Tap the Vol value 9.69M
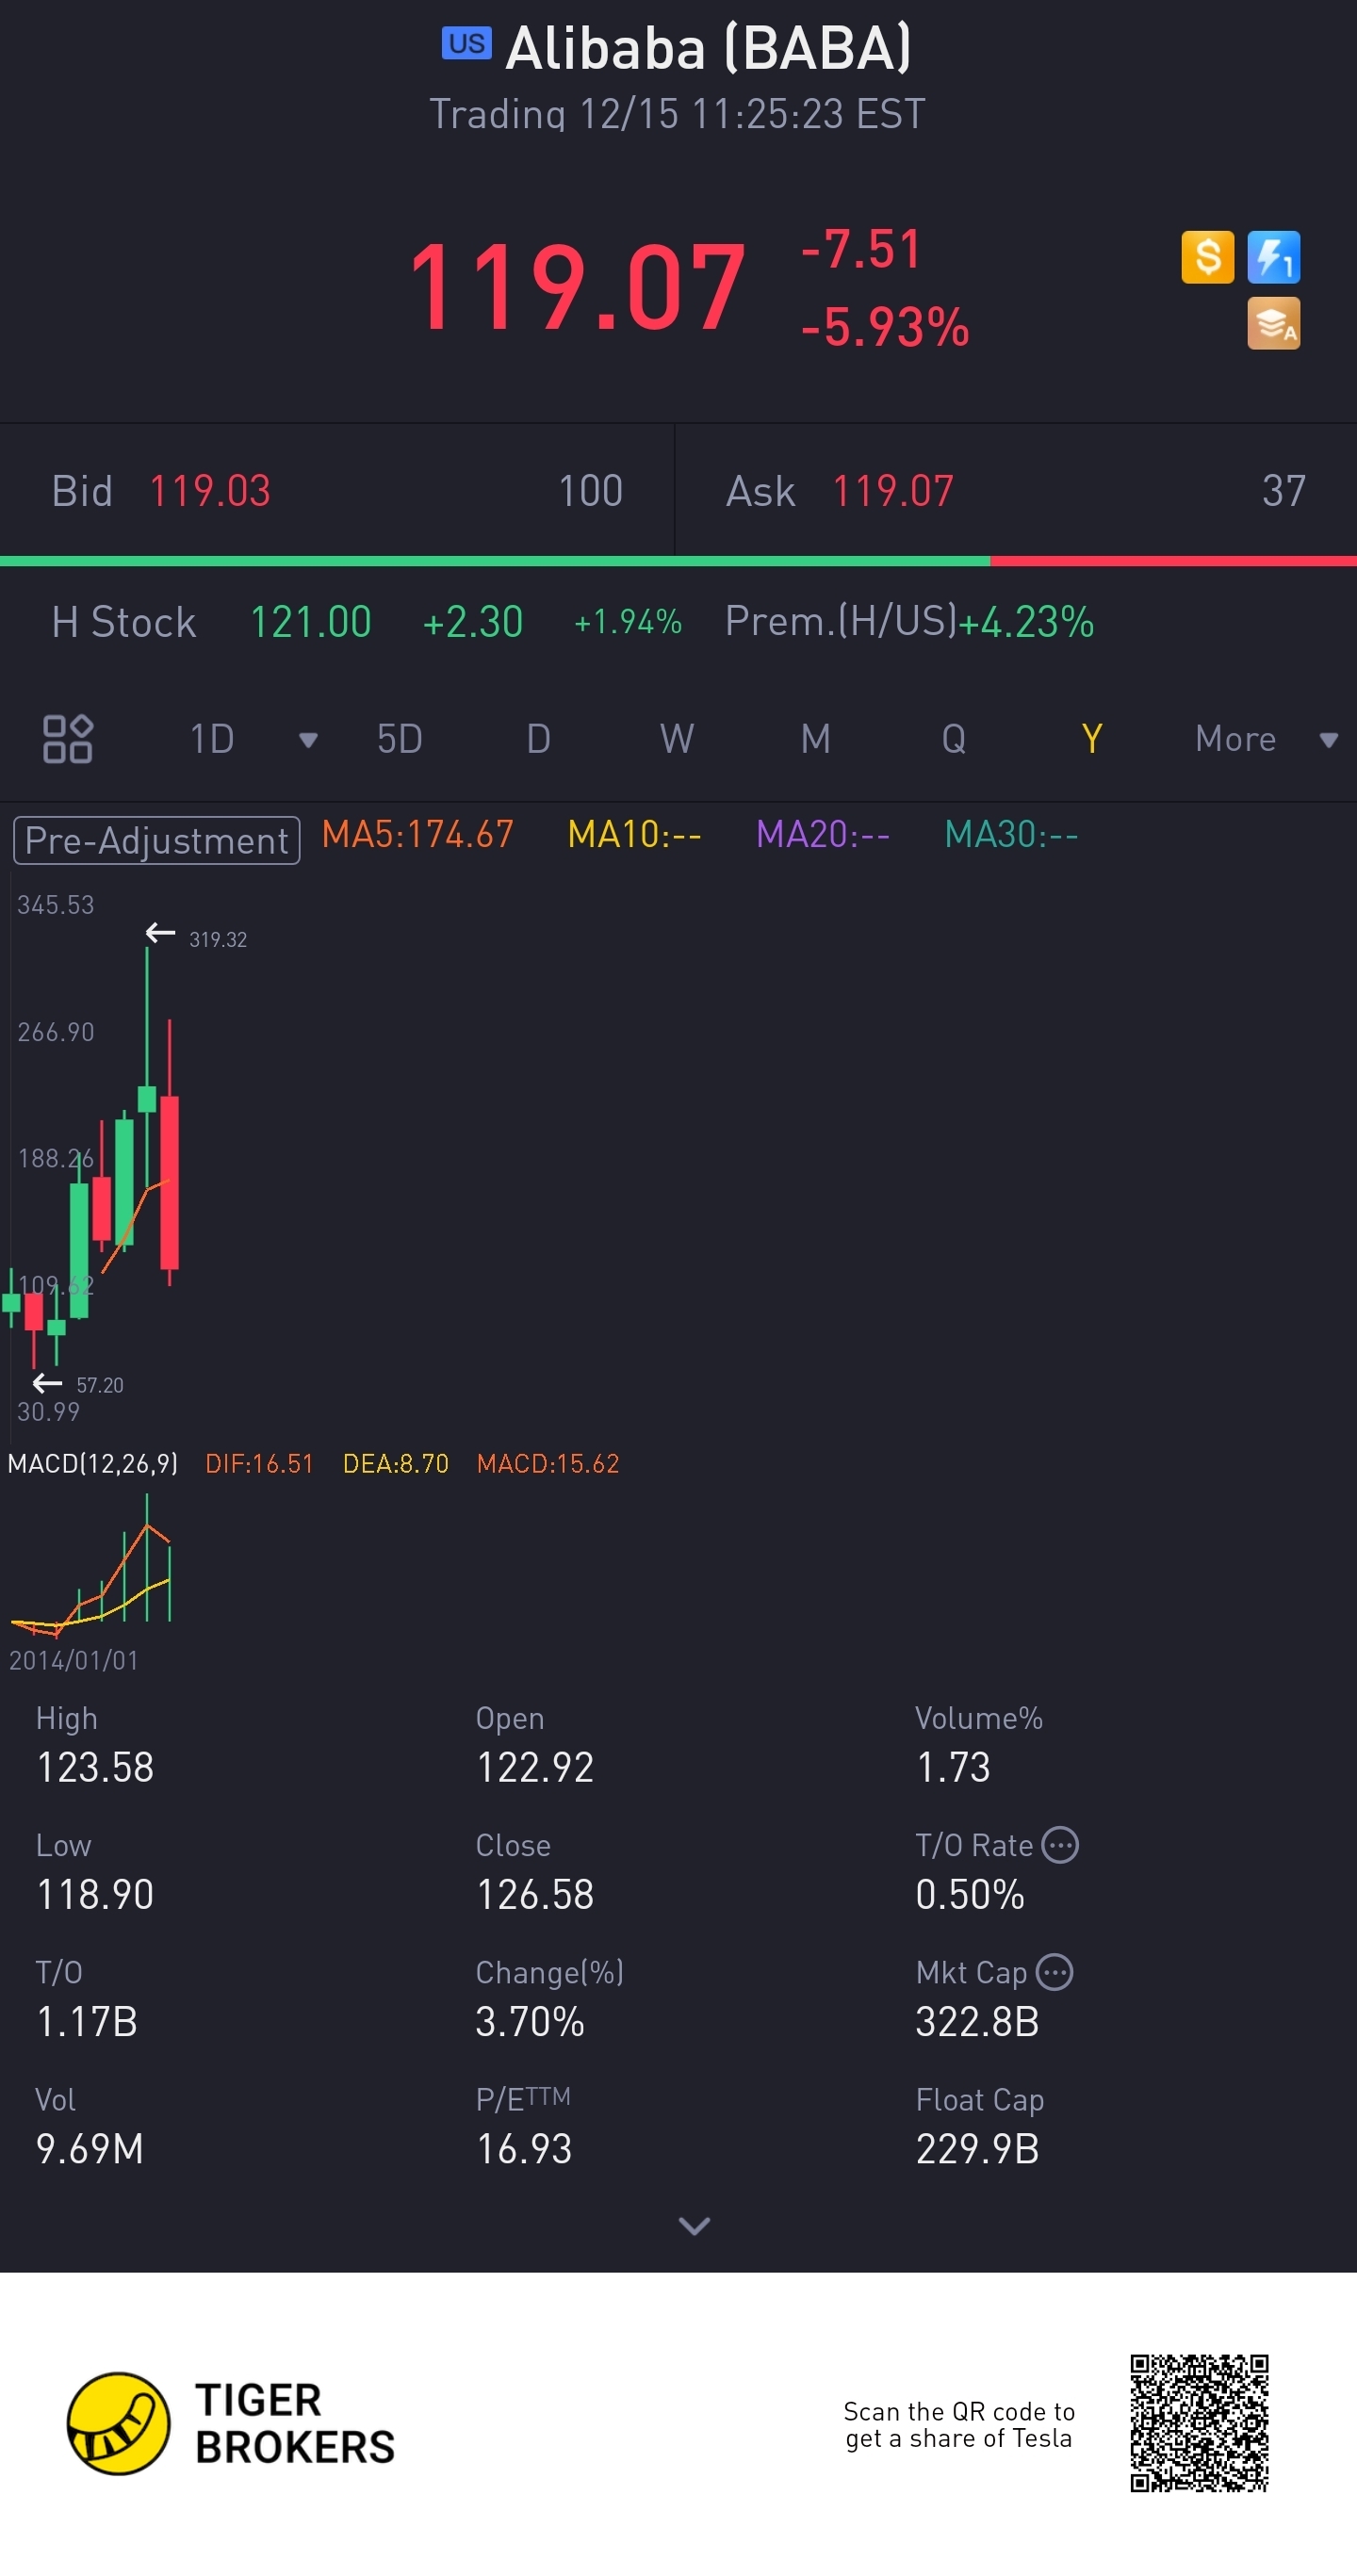Screen dimensions: 1357x2576 (90, 2149)
